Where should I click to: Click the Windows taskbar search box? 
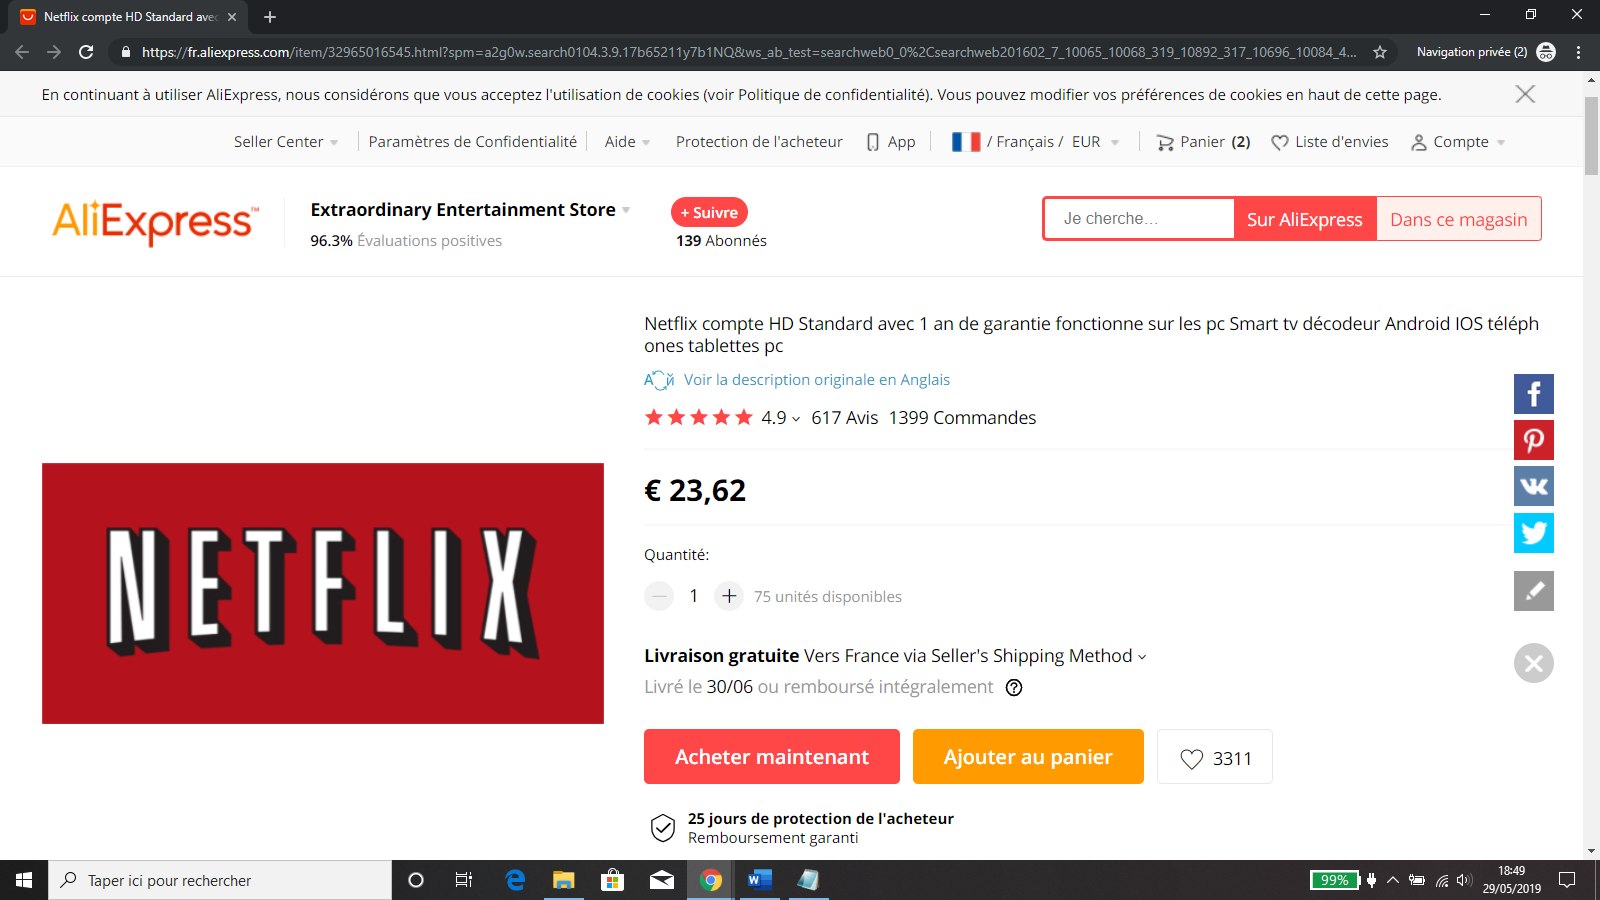[x=220, y=880]
